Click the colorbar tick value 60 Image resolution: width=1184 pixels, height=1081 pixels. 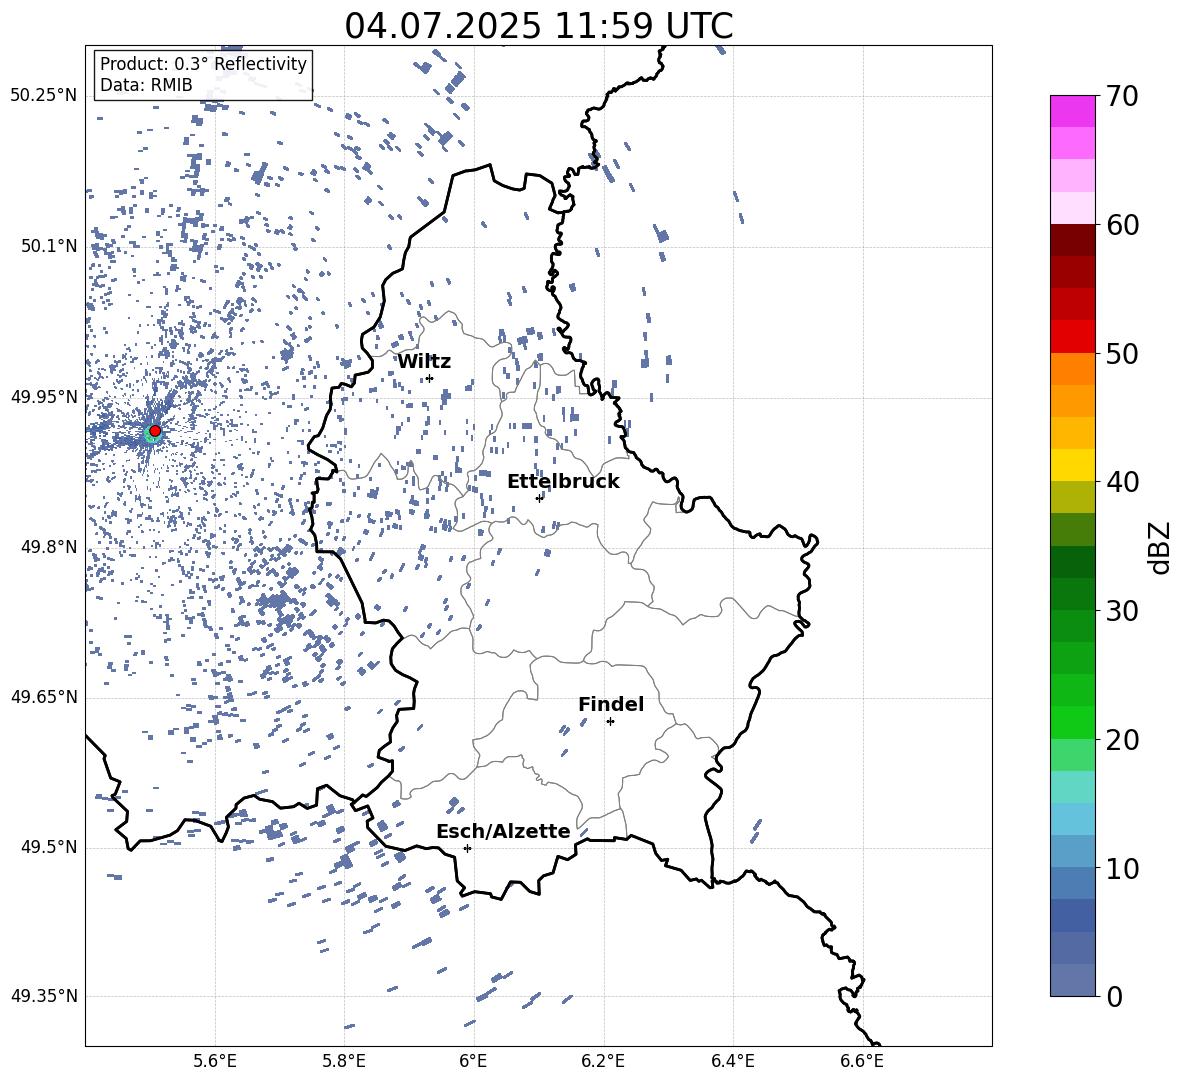(1122, 225)
